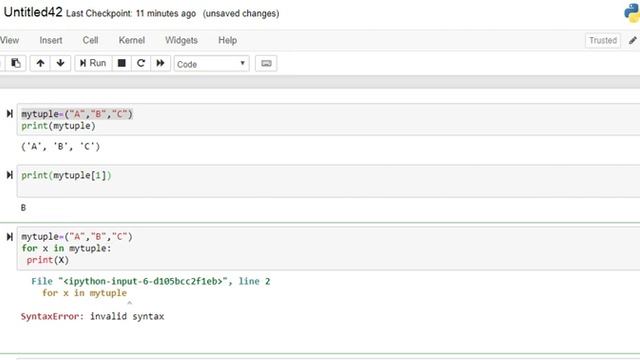The width and height of the screenshot is (640, 360).
Task: Move the selected cell up
Action: tap(40, 63)
